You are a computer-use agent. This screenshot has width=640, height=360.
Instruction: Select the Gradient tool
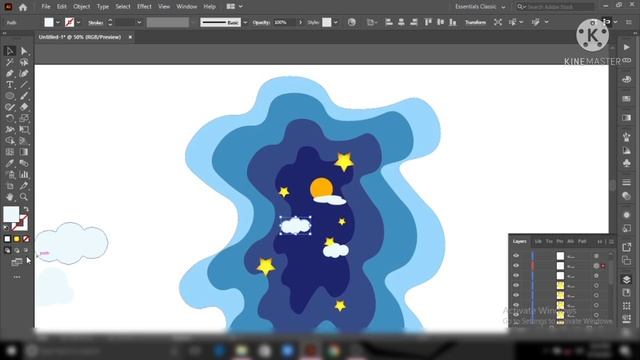[24, 152]
